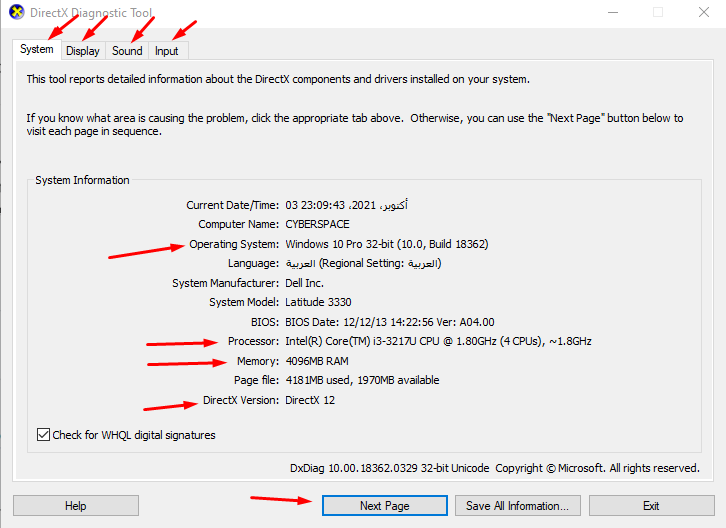This screenshot has width=726, height=528.
Task: Select the BIOS Date value text
Action: [390, 322]
